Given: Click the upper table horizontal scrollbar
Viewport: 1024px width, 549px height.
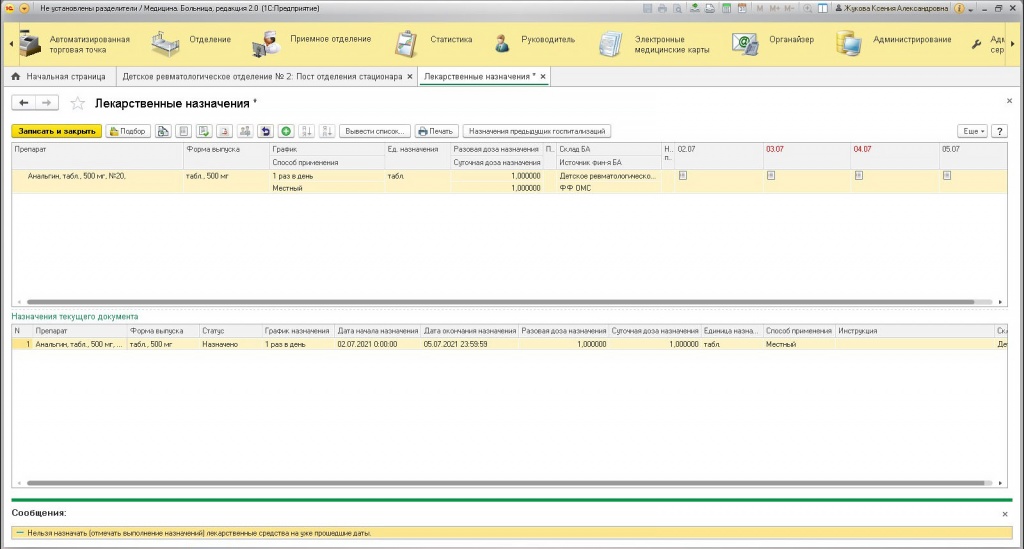Looking at the screenshot, I should [500, 302].
